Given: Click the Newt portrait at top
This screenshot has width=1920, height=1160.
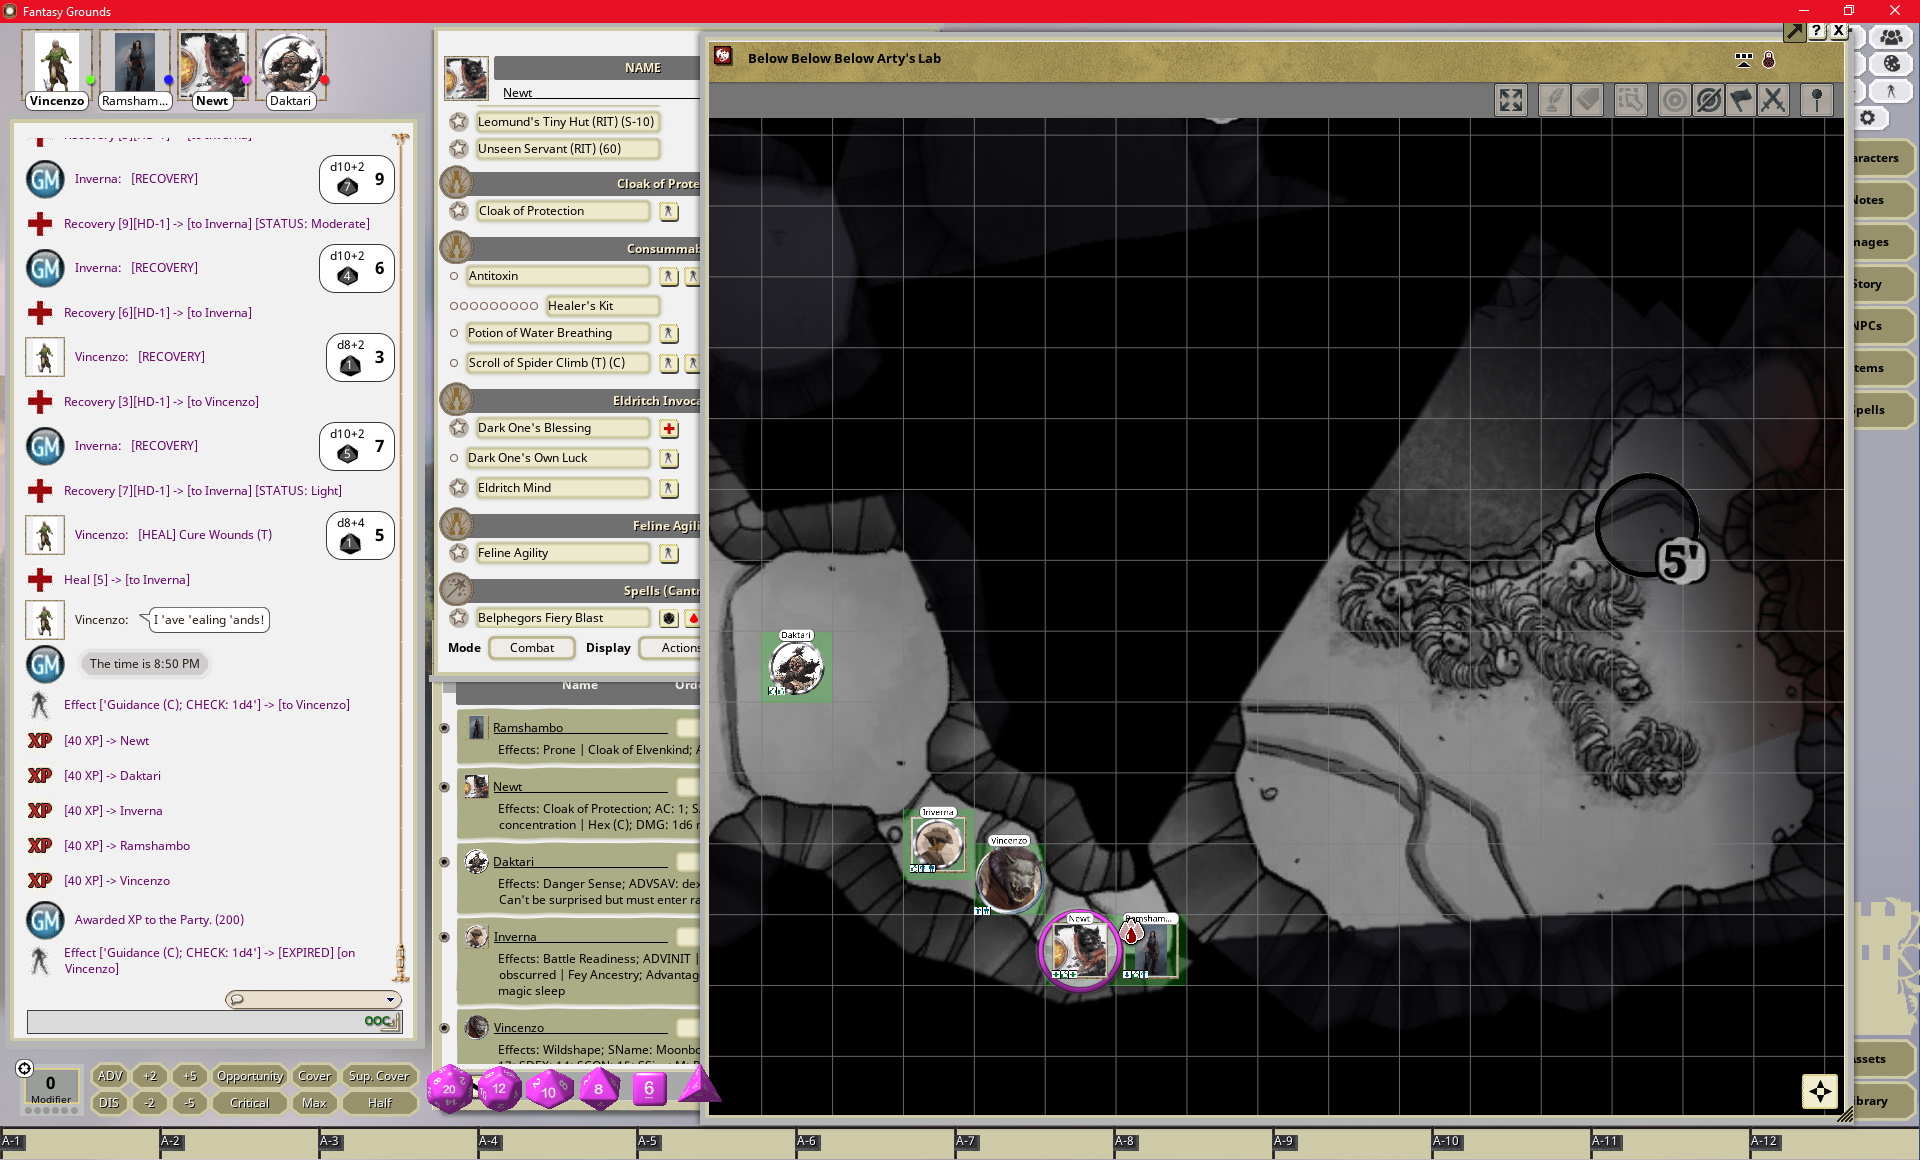Looking at the screenshot, I should pyautogui.click(x=212, y=62).
